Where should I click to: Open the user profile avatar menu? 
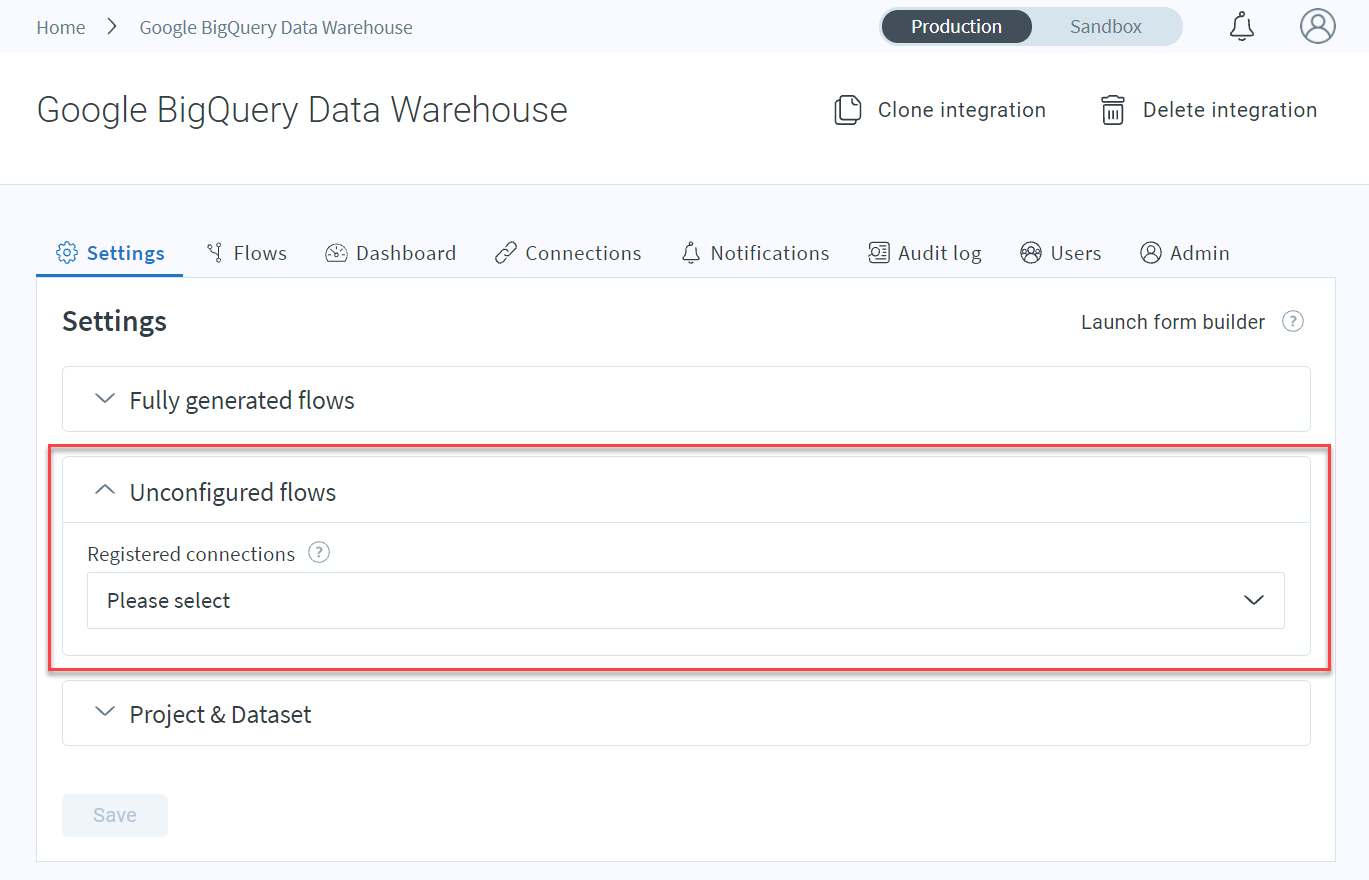pyautogui.click(x=1318, y=26)
